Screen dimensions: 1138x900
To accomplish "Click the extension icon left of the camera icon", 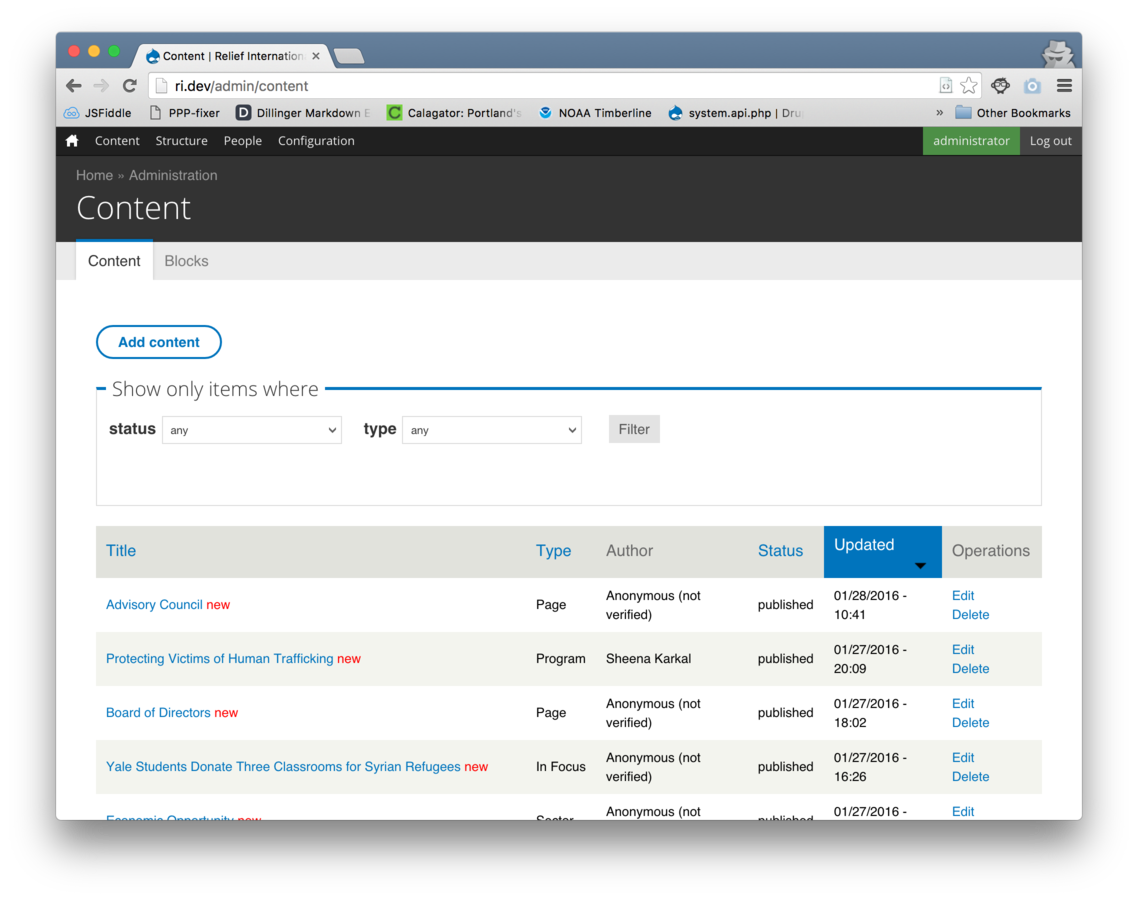I will [1000, 86].
